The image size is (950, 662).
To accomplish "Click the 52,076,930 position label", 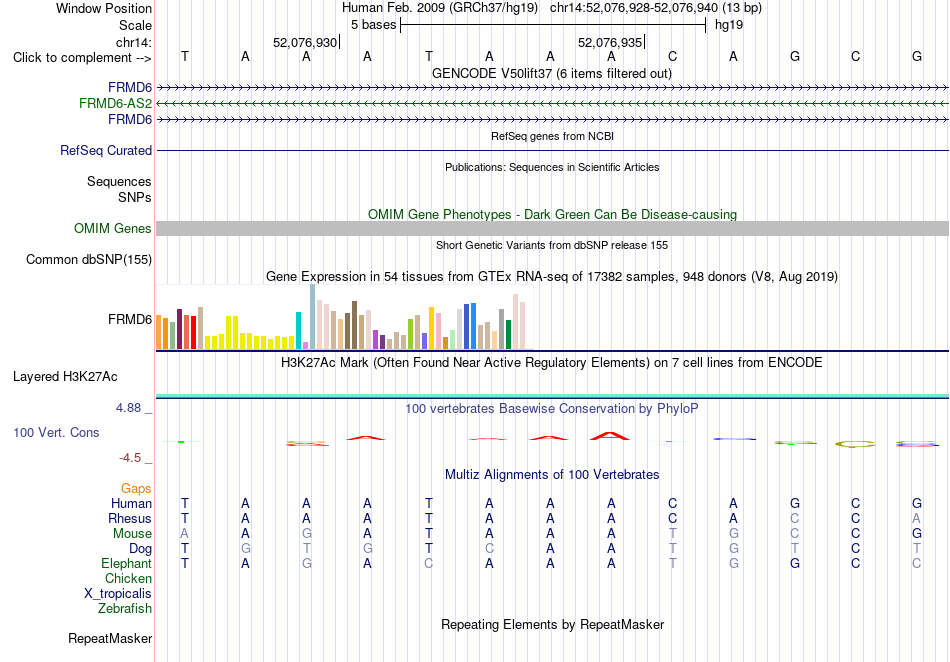I will coord(305,42).
